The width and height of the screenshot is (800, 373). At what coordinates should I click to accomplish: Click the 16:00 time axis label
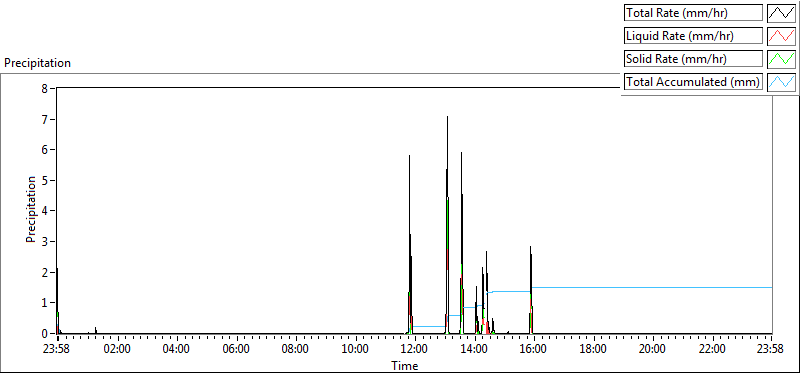pos(534,350)
